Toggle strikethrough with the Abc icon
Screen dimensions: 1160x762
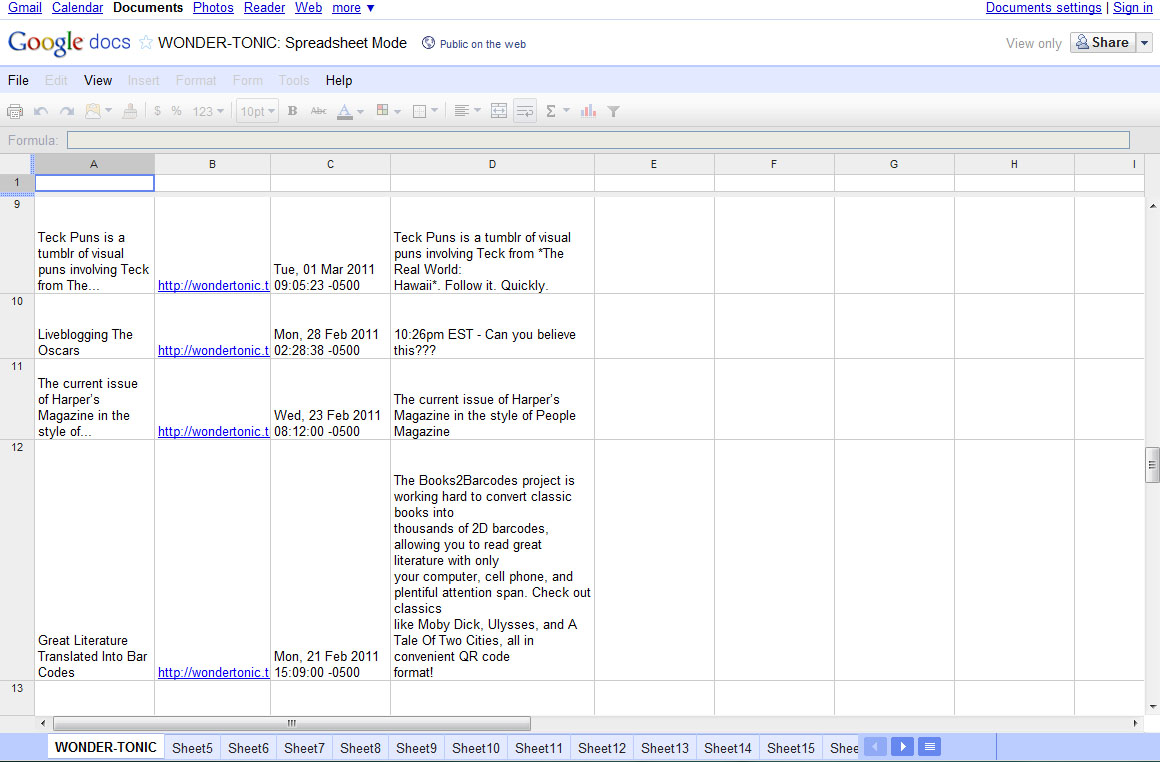click(x=318, y=111)
